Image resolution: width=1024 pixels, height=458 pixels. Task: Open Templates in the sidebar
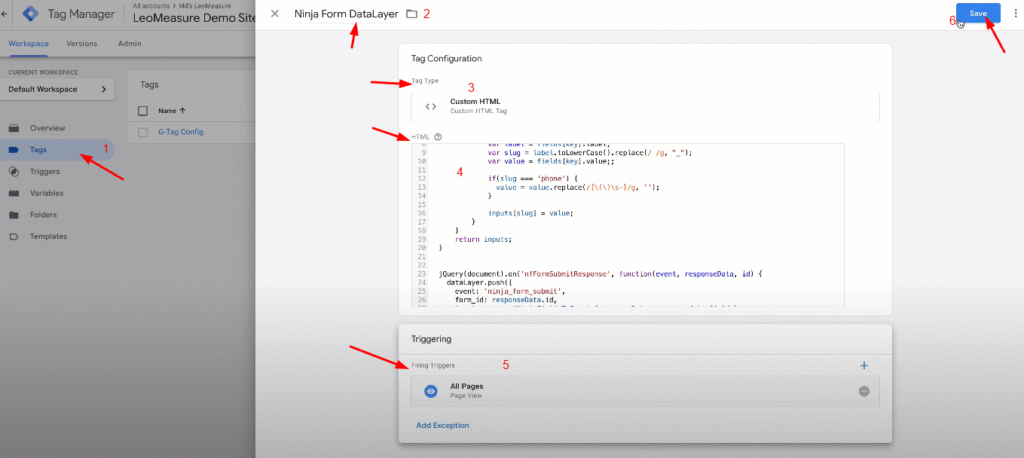click(48, 237)
